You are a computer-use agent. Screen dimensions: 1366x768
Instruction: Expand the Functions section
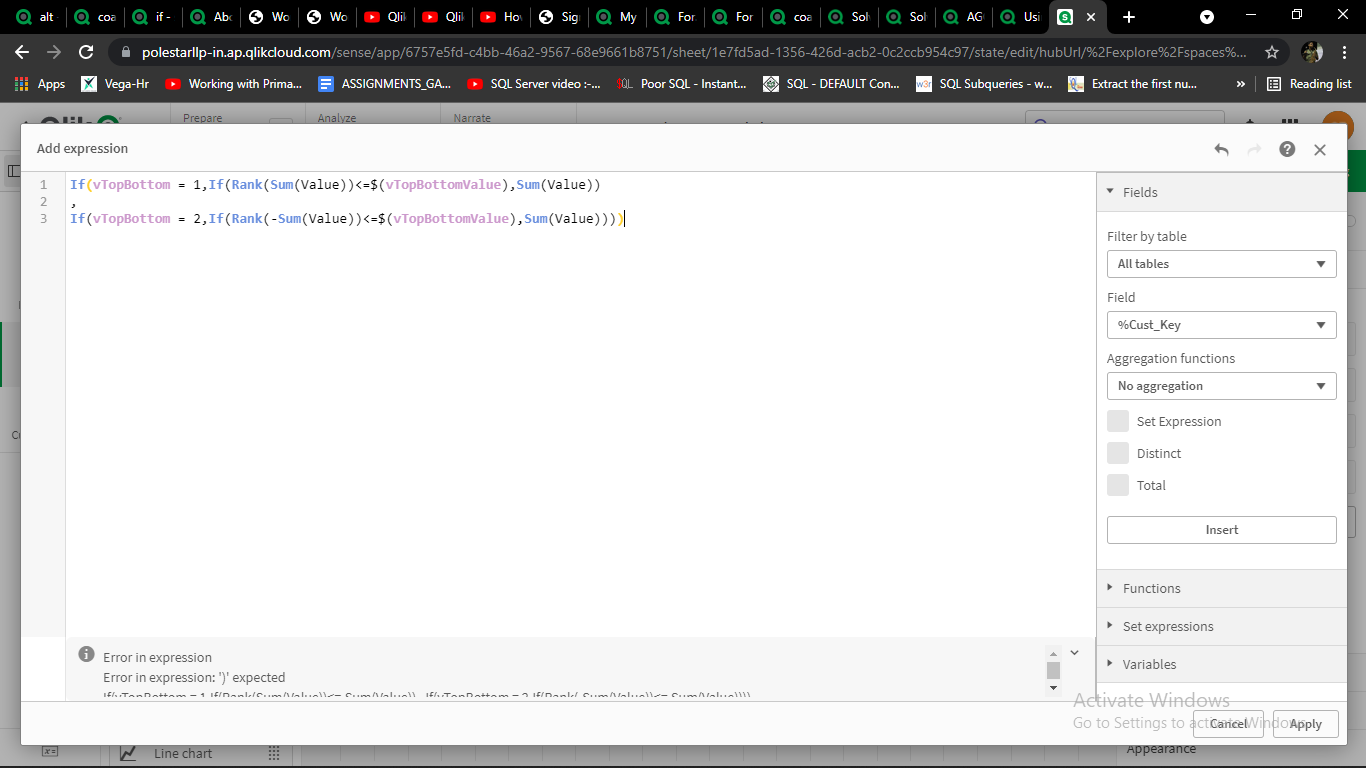coord(1151,588)
